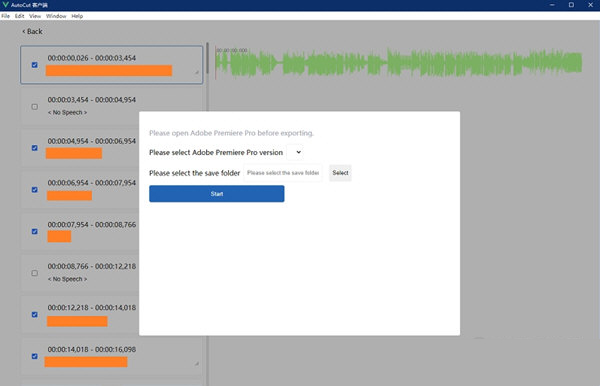Minimize the AutoCut window
The height and width of the screenshot is (386, 600).
[x=552, y=5]
